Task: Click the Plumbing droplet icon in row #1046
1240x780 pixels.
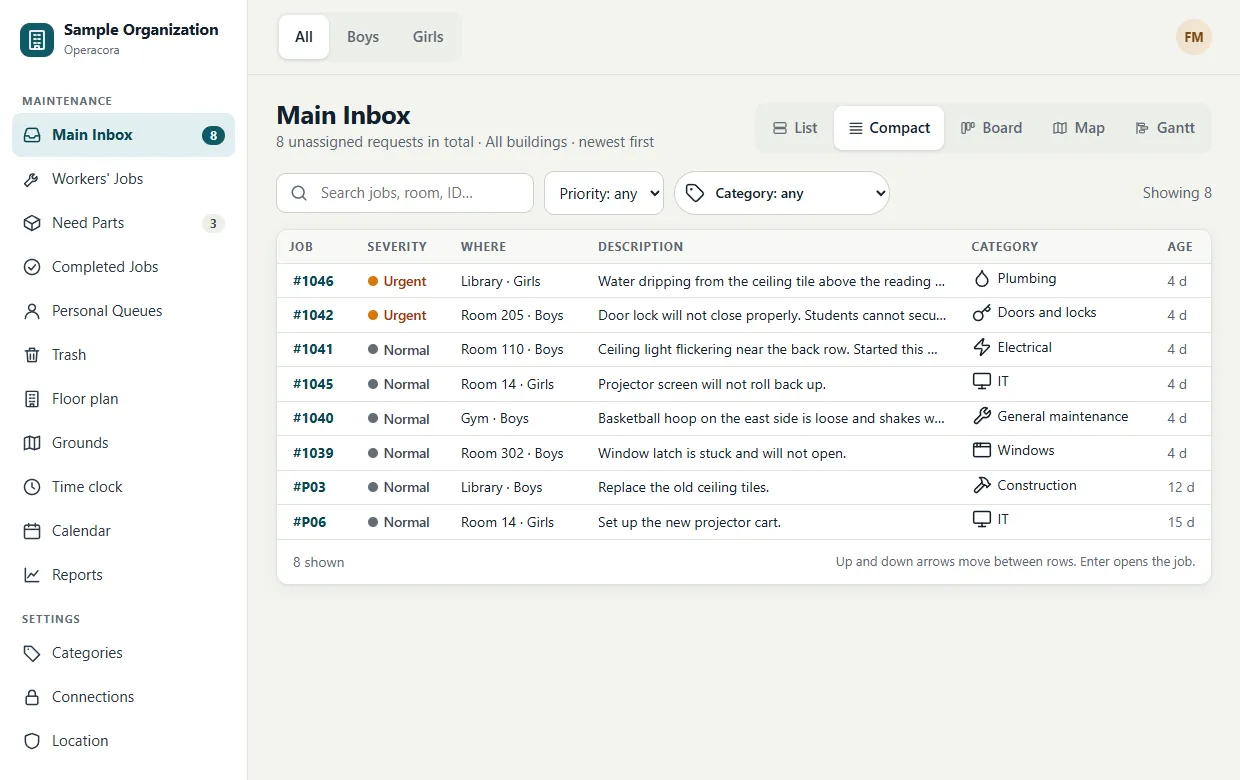Action: [982, 279]
